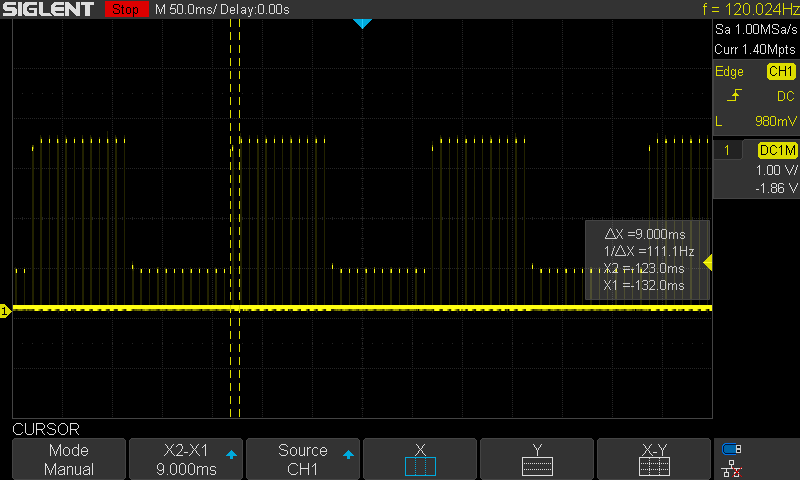Select the Y cursor mode button

[x=537, y=459]
